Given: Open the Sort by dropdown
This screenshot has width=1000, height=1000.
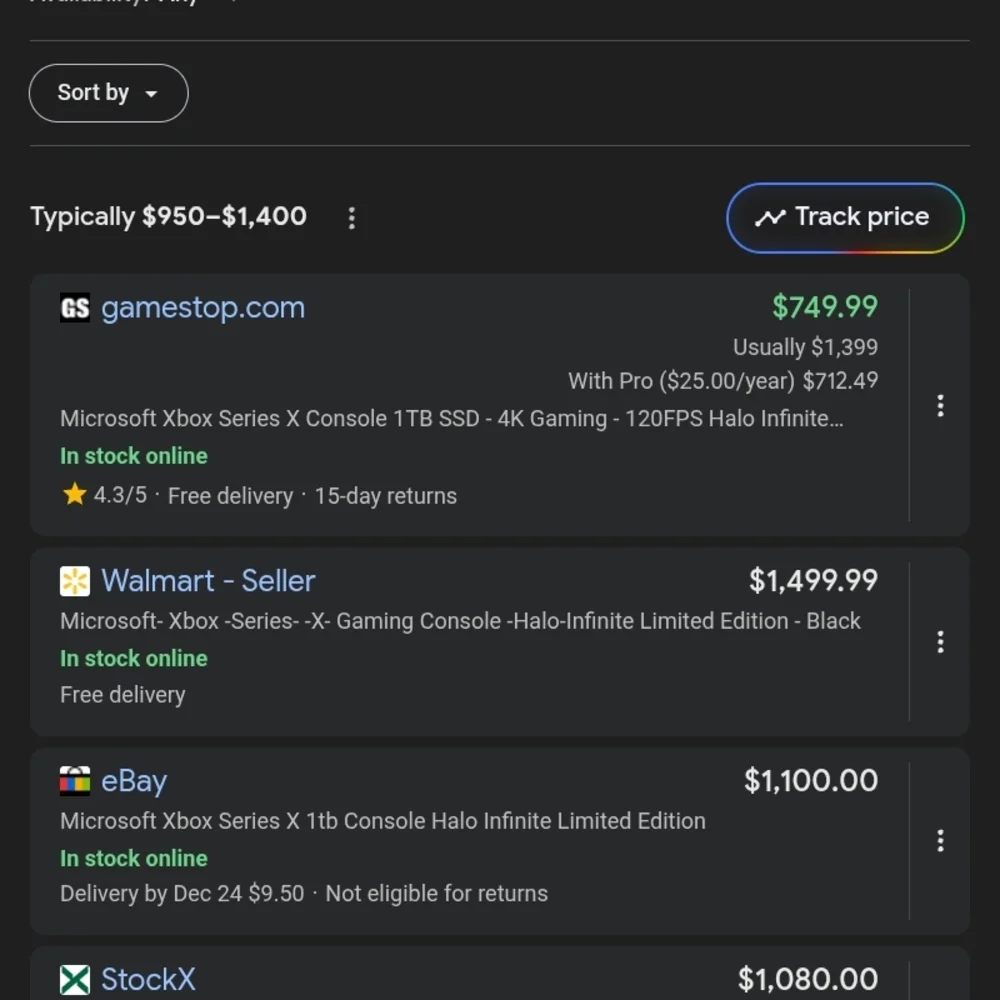Looking at the screenshot, I should (108, 93).
